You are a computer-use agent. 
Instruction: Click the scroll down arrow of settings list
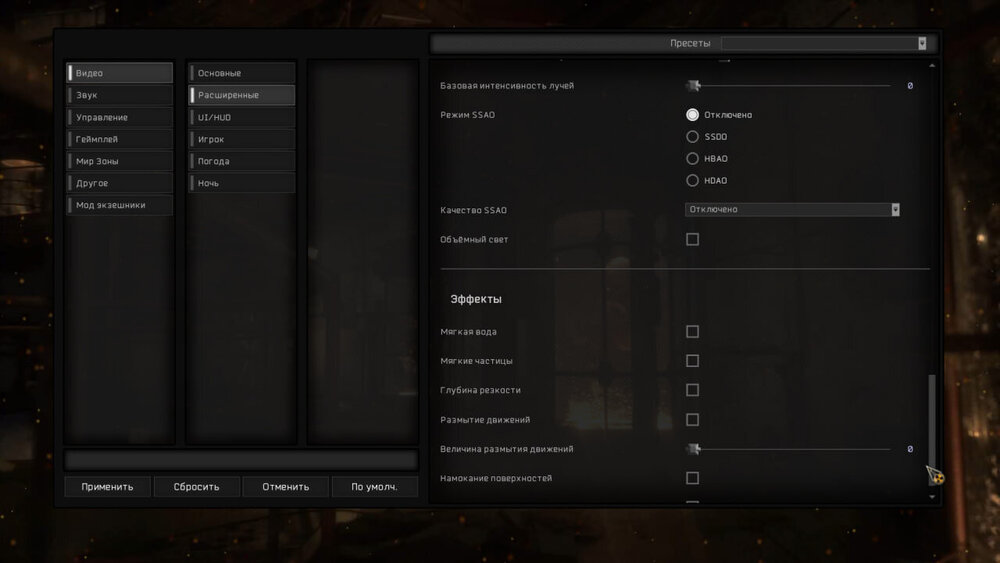pos(932,497)
